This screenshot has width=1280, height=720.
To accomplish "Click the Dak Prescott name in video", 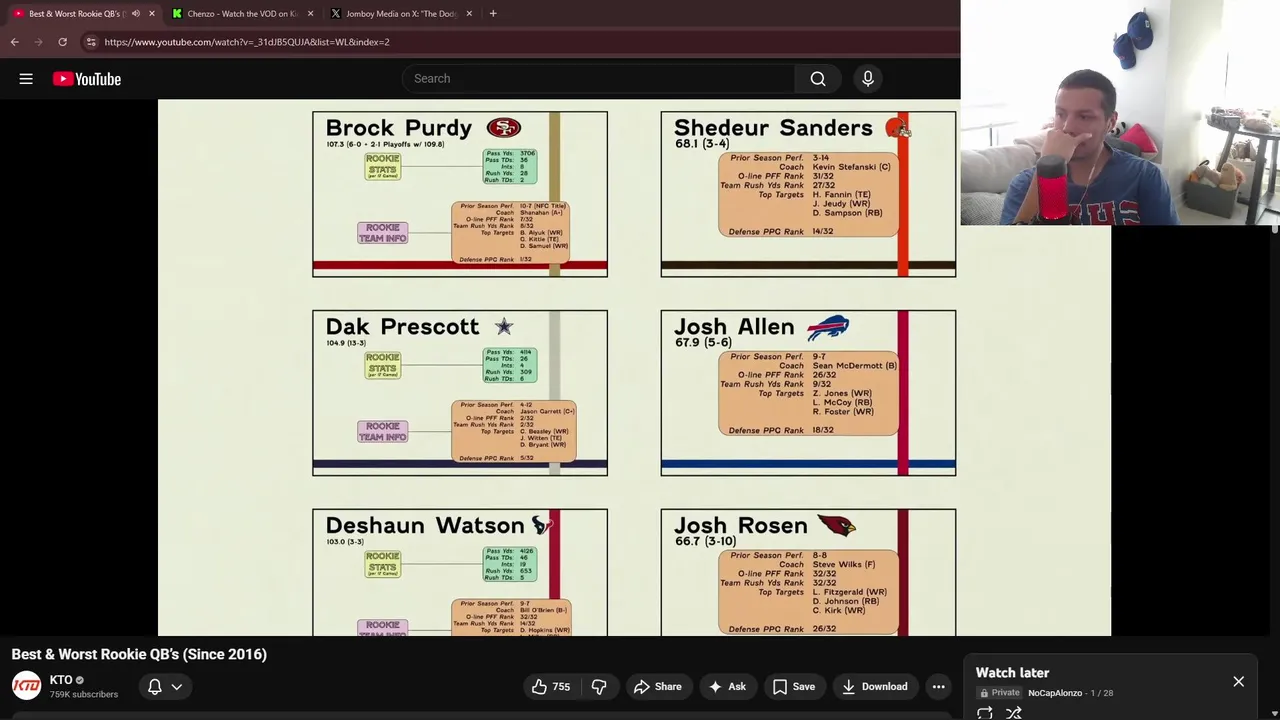I will click(402, 327).
